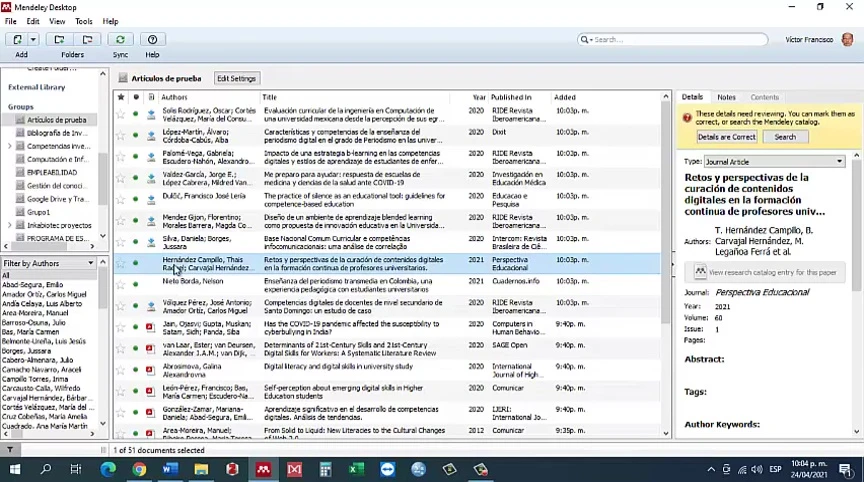
Task: Switch to the Contents tab
Action: 764,97
